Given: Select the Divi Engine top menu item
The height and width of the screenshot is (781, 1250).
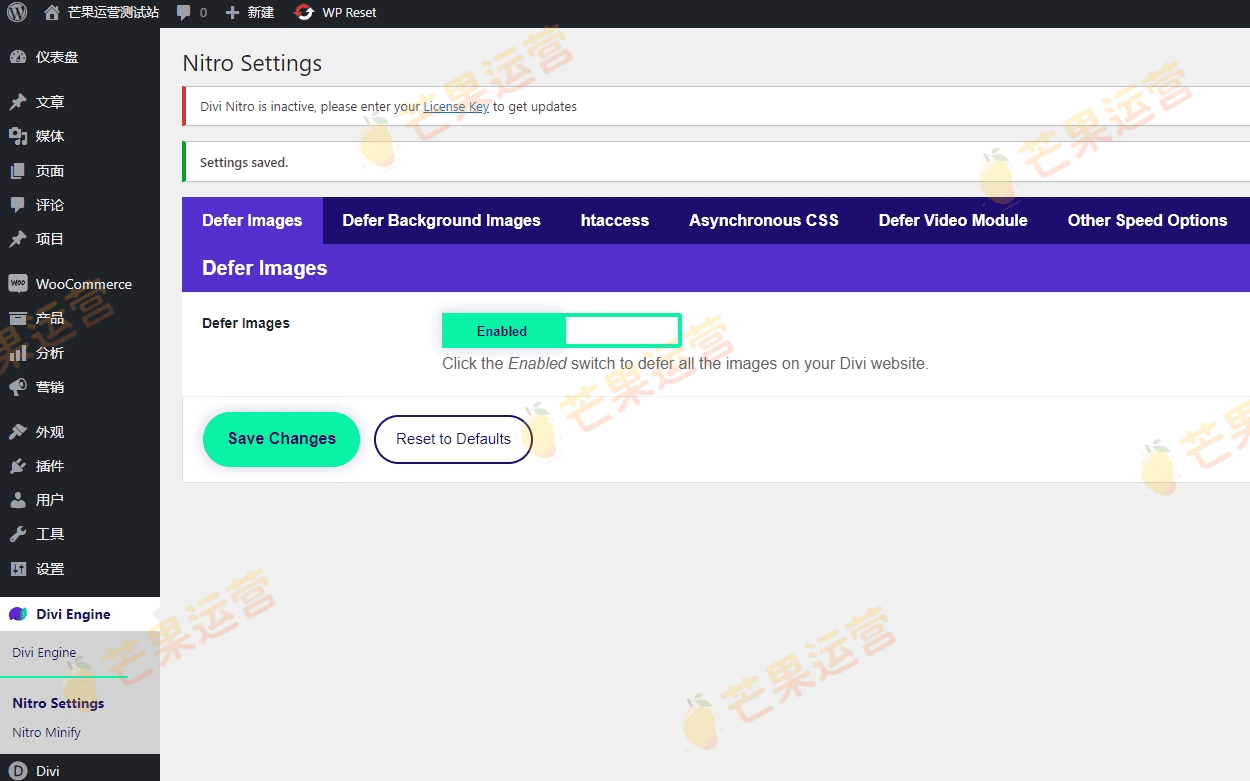Looking at the screenshot, I should pyautogui.click(x=80, y=614).
